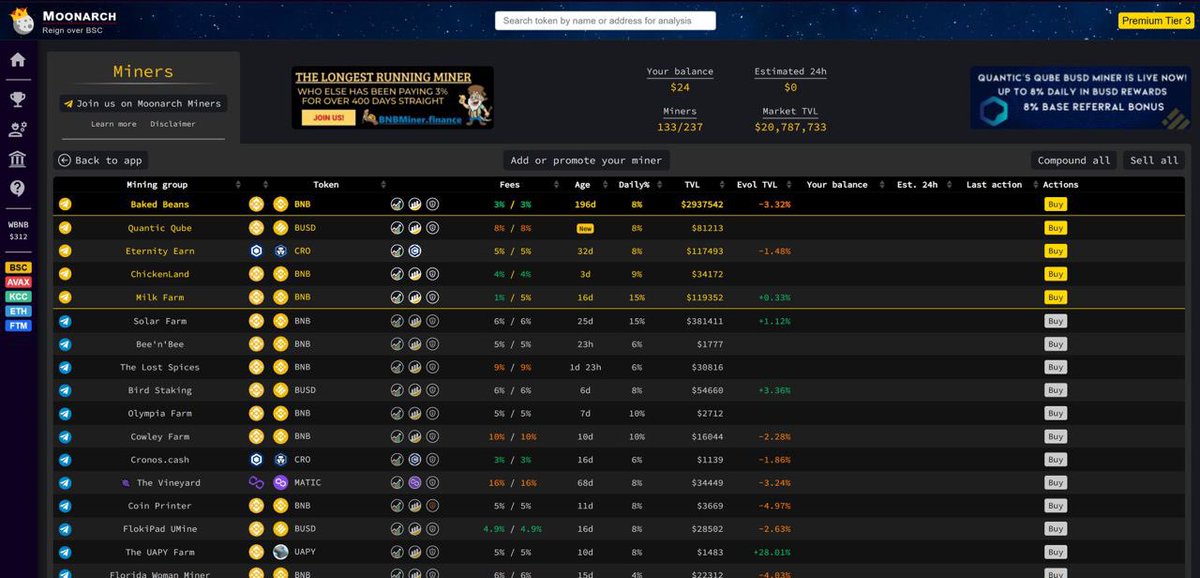Screen dimensions: 1200x578
Task: Open Solar Farm Telegram icon
Action: 65,321
